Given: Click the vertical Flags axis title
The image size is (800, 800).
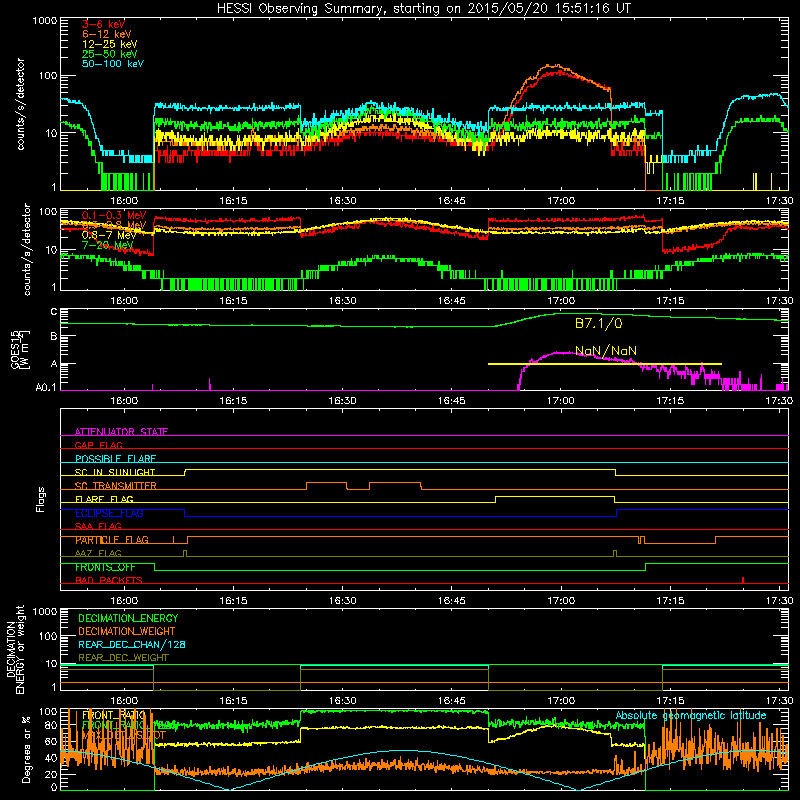Looking at the screenshot, I should (41, 499).
